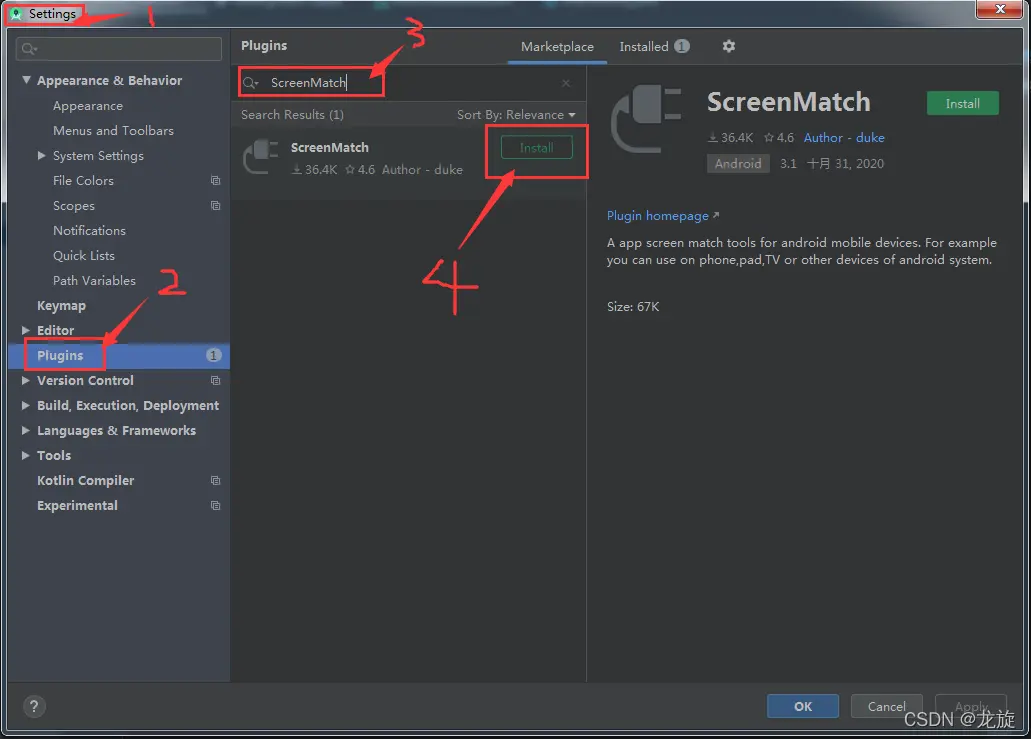Open the plugins gear settings icon
This screenshot has width=1031, height=739.
click(728, 46)
